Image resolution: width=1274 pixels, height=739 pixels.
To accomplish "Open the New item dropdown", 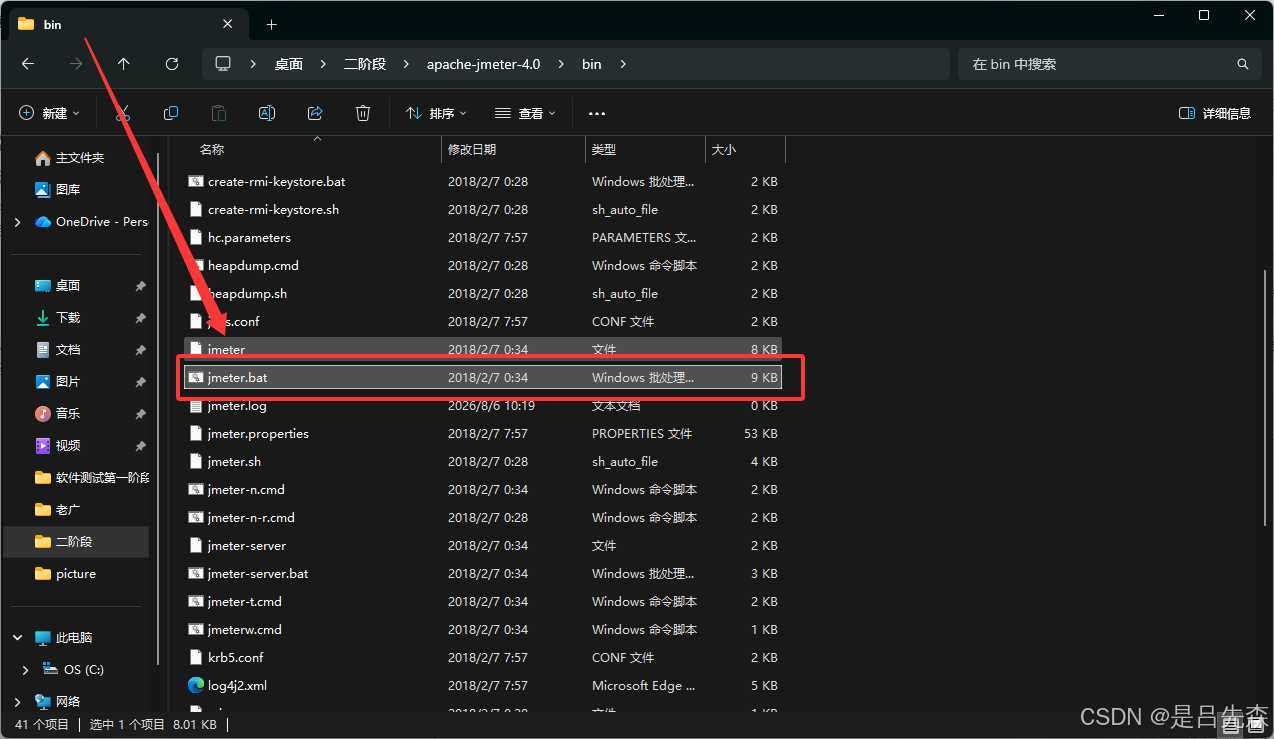I will (49, 113).
